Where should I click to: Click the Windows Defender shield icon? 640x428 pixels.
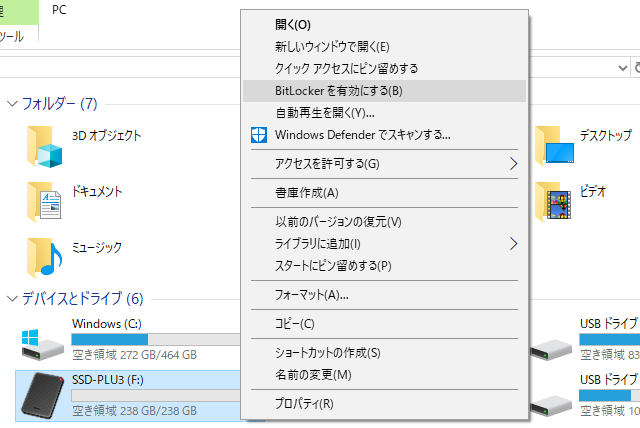coord(259,135)
